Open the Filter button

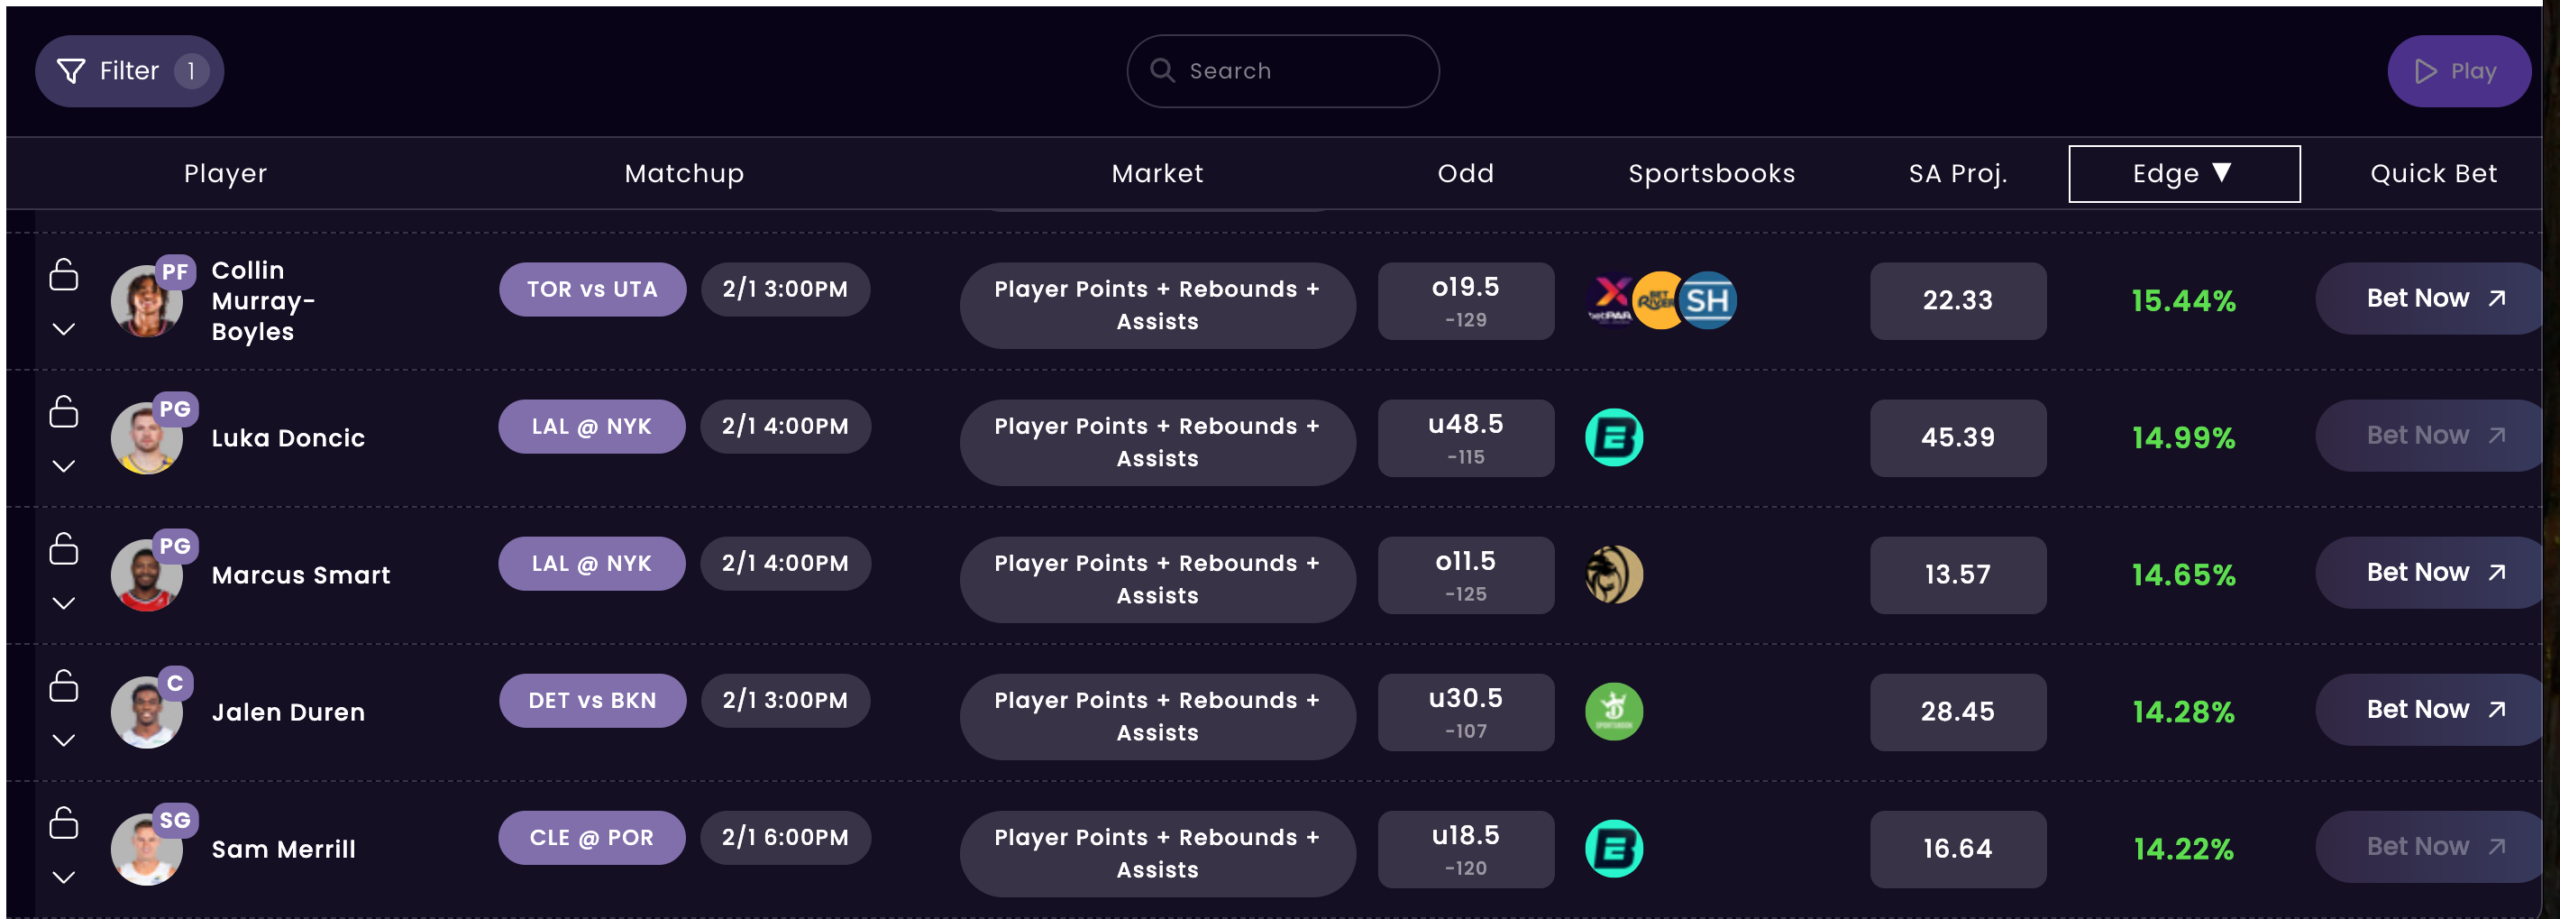pyautogui.click(x=129, y=71)
